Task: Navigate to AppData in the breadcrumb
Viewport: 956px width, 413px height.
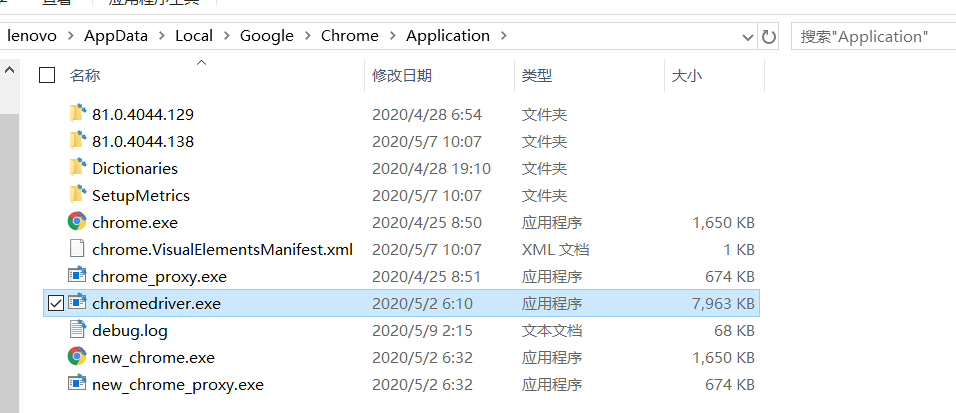Action: pyautogui.click(x=118, y=36)
